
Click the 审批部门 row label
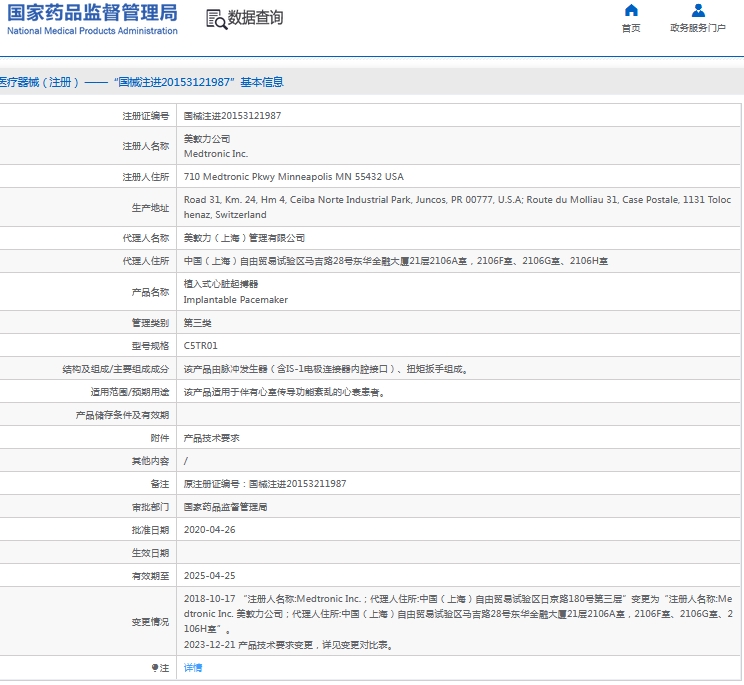point(150,507)
